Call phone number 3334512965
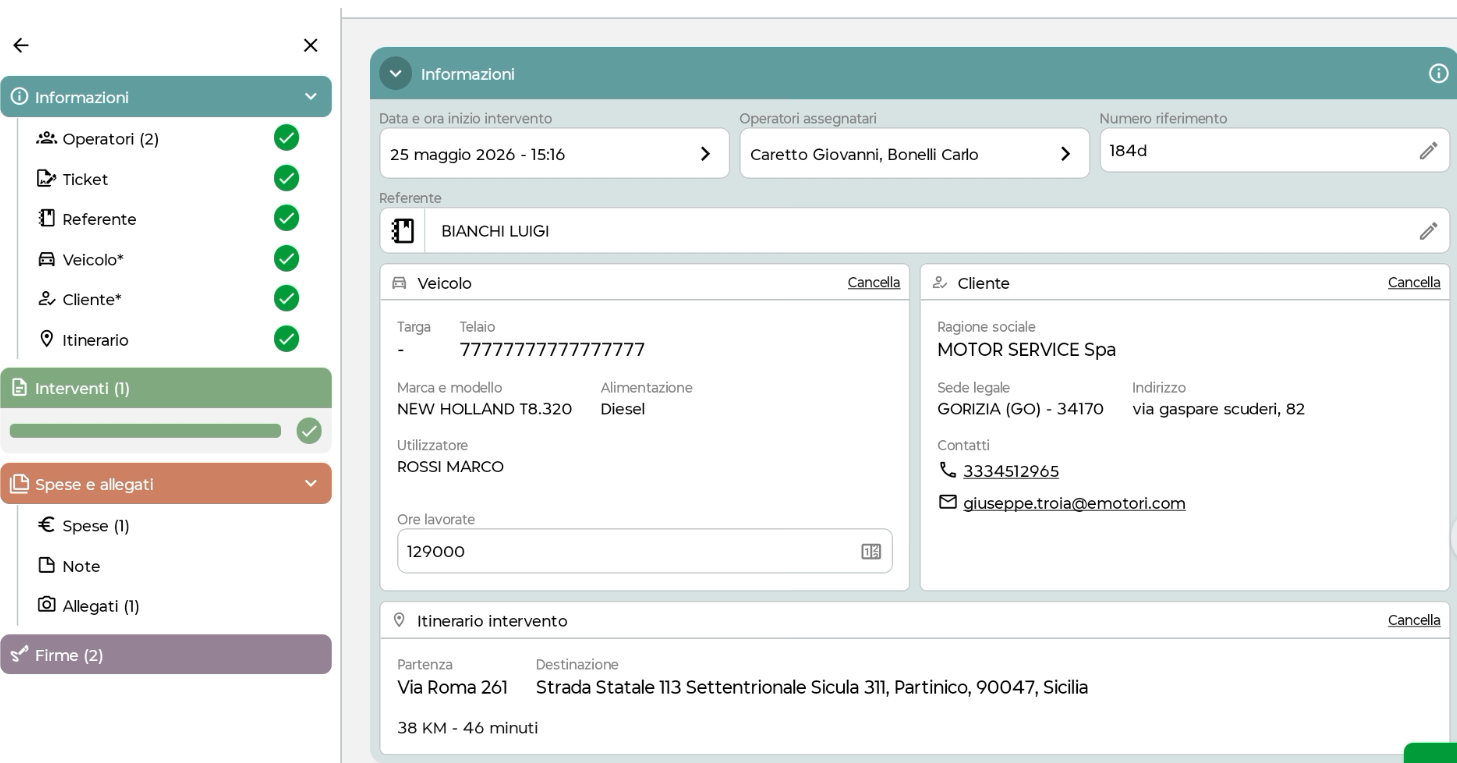 [1011, 471]
